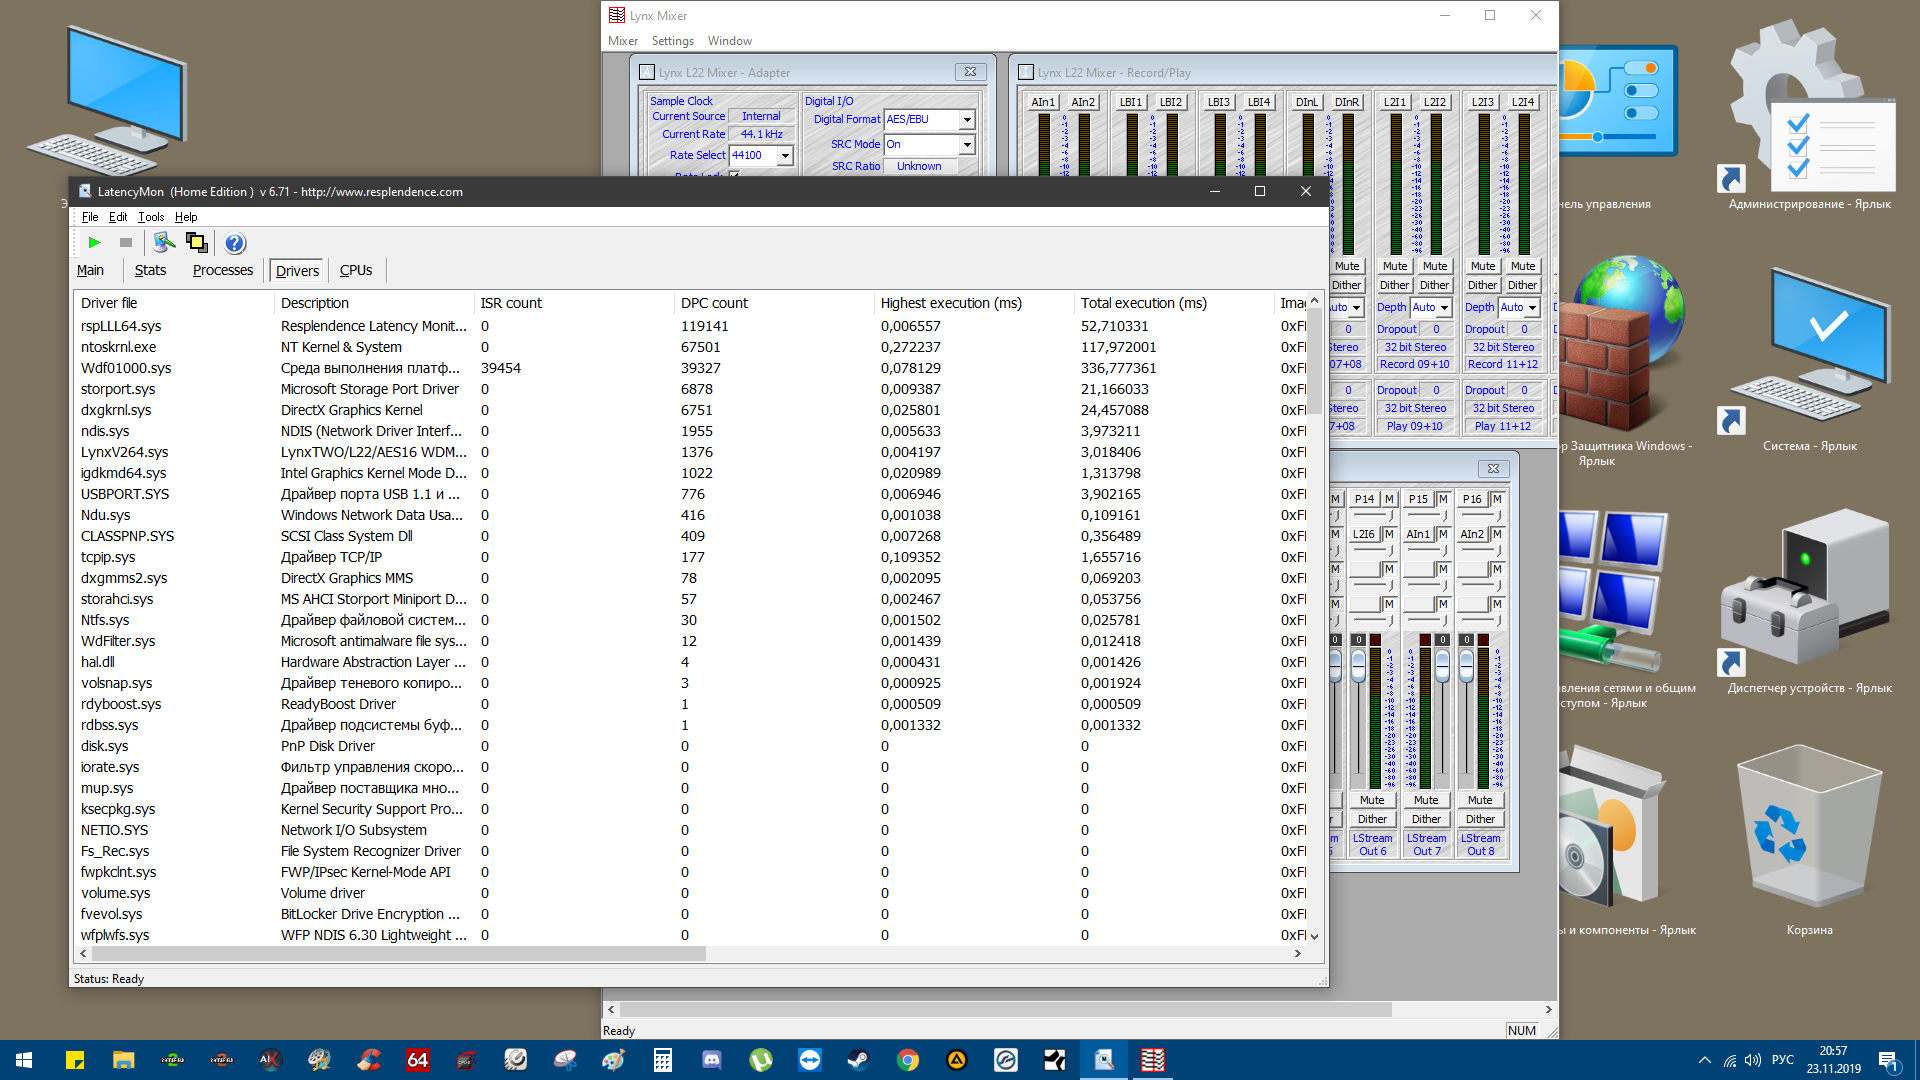Launch Calculator from the taskbar
This screenshot has height=1080, width=1920.
(662, 1060)
